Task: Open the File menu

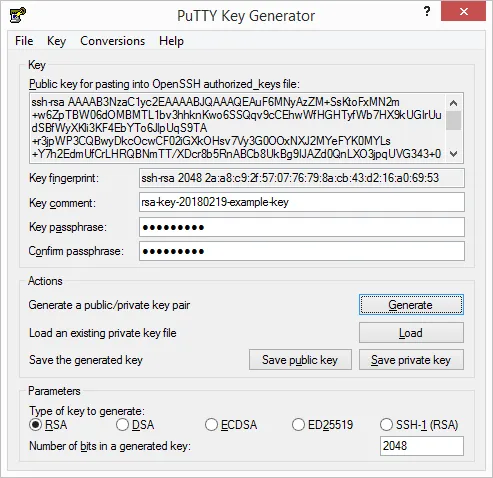Action: 24,41
